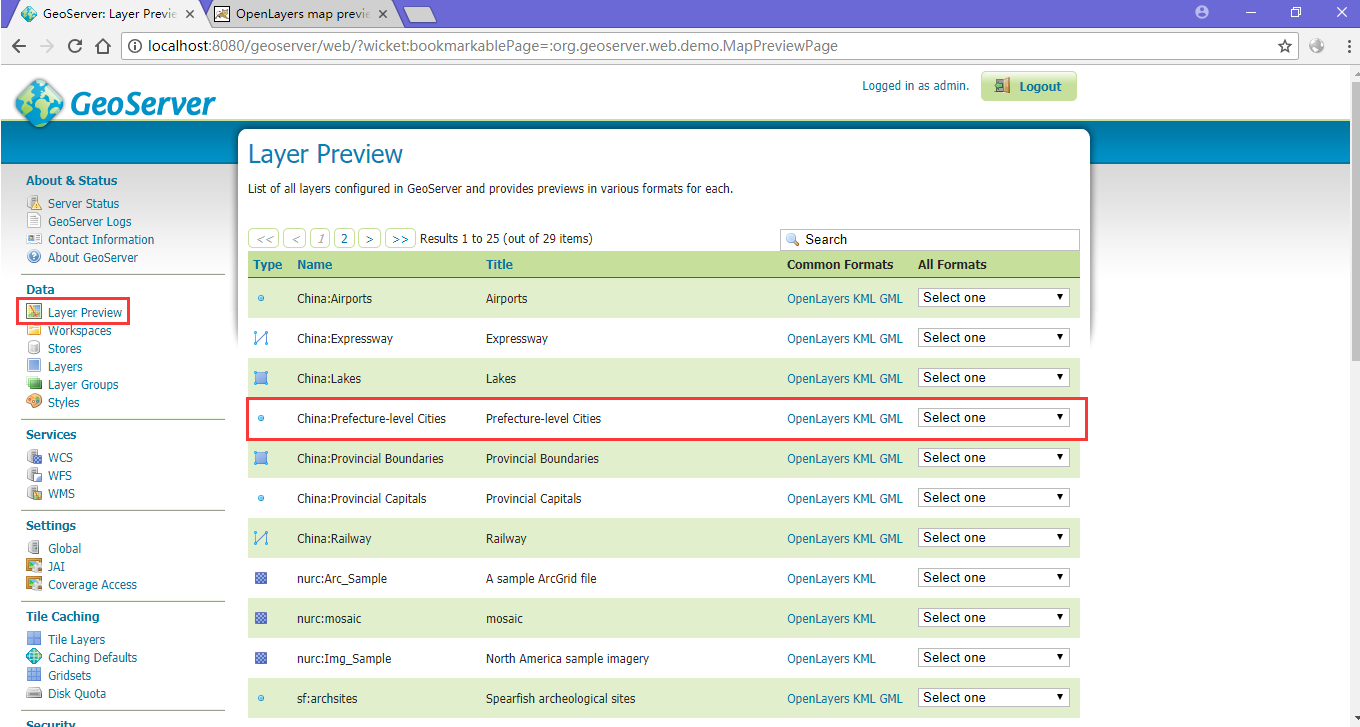Sort the table by Type column
1360x727 pixels.
(x=268, y=265)
